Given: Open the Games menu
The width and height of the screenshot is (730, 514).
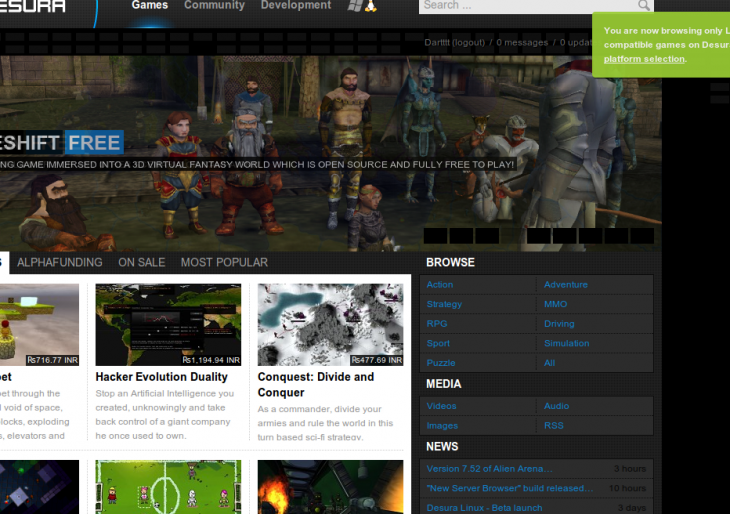Looking at the screenshot, I should pos(150,5).
